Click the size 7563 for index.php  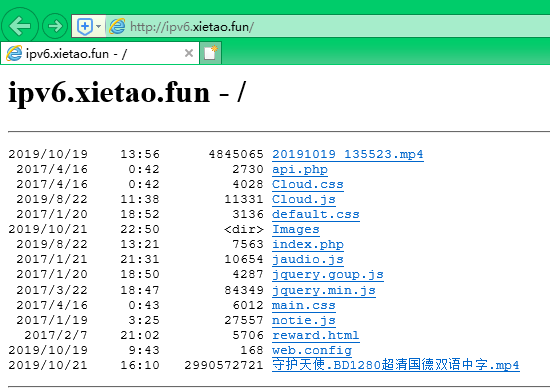[x=248, y=244]
